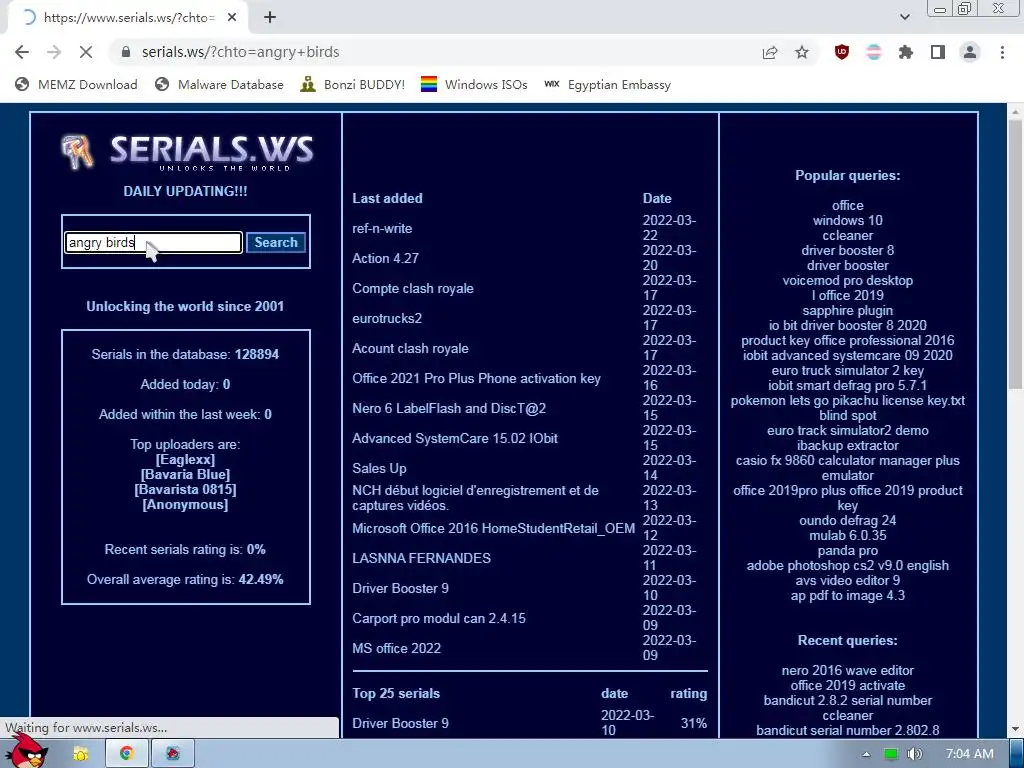The height and width of the screenshot is (768, 1024).
Task: Open ref-n-write serial entry
Action: 382,229
